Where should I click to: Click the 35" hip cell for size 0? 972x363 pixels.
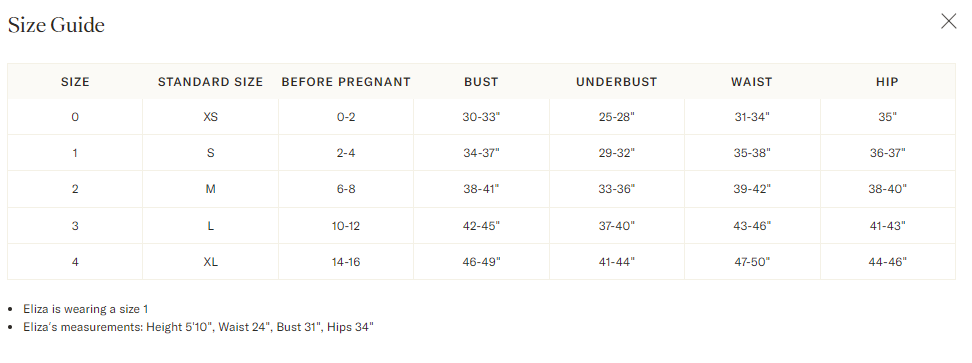click(x=888, y=116)
